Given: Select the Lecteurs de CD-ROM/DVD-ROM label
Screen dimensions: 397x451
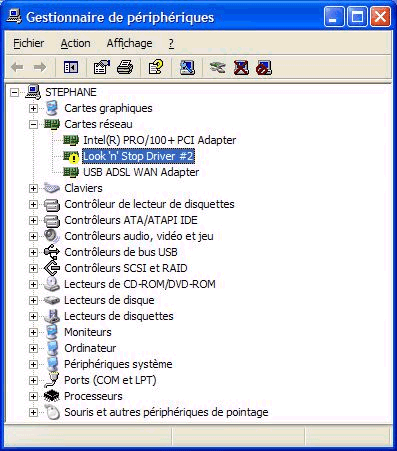Looking at the screenshot, I should [x=140, y=284].
